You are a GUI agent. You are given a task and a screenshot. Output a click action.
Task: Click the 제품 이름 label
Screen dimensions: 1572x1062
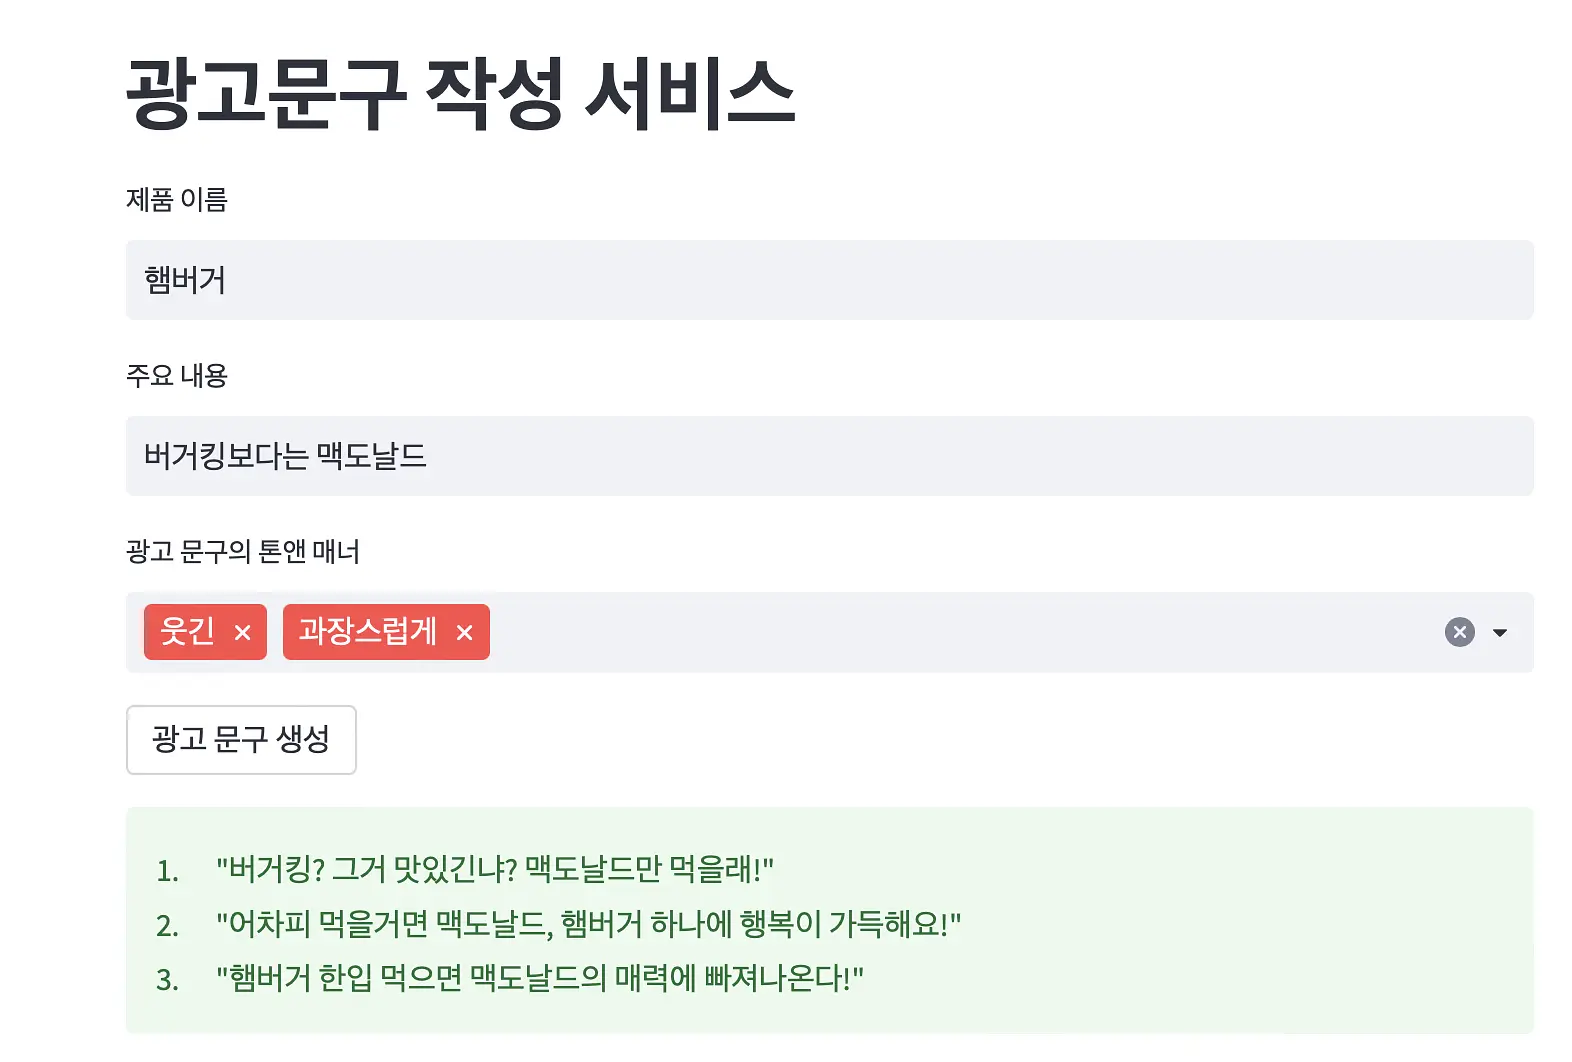tap(177, 200)
